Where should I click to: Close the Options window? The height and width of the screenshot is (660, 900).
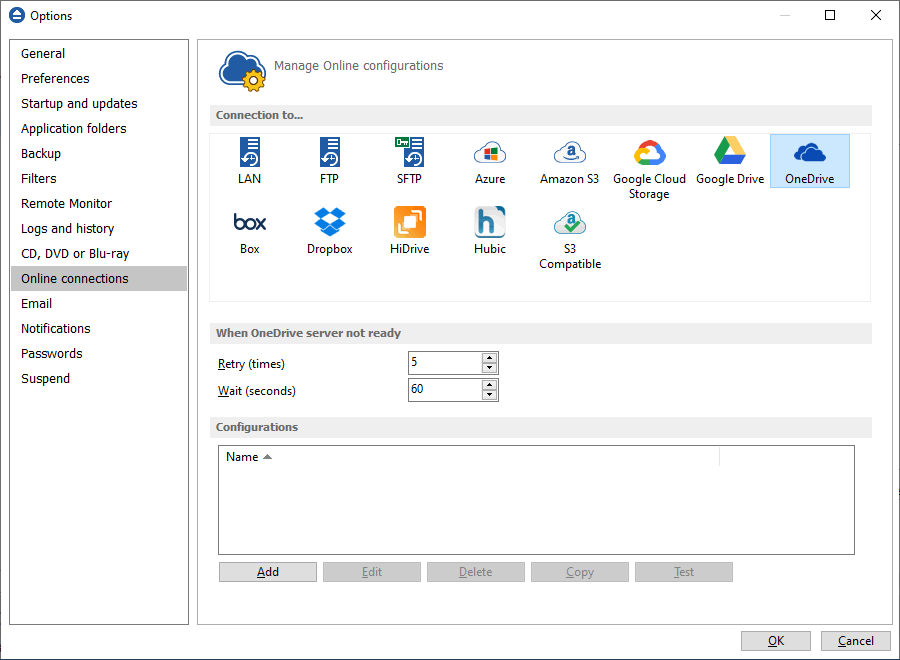[x=876, y=15]
